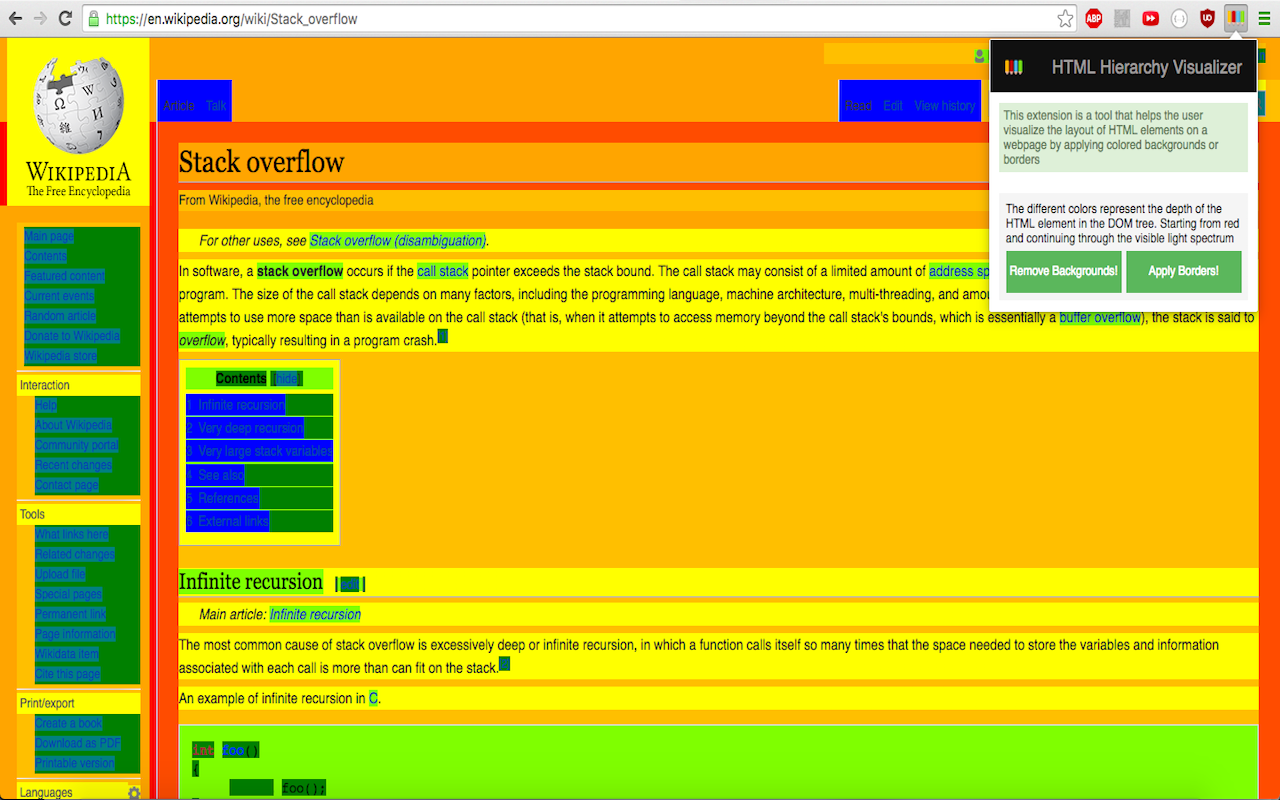This screenshot has width=1280, height=800.
Task: Switch to the Article tab
Action: pyautogui.click(x=179, y=106)
